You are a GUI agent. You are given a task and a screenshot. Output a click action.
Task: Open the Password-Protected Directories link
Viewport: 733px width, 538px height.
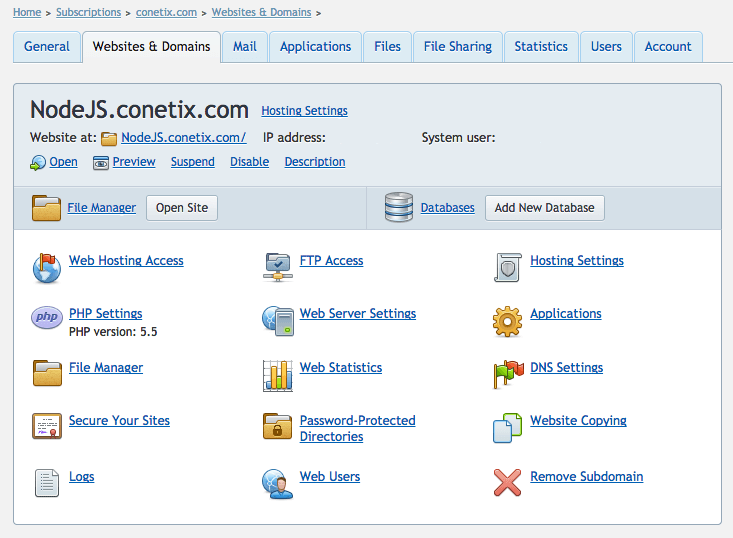pos(358,428)
